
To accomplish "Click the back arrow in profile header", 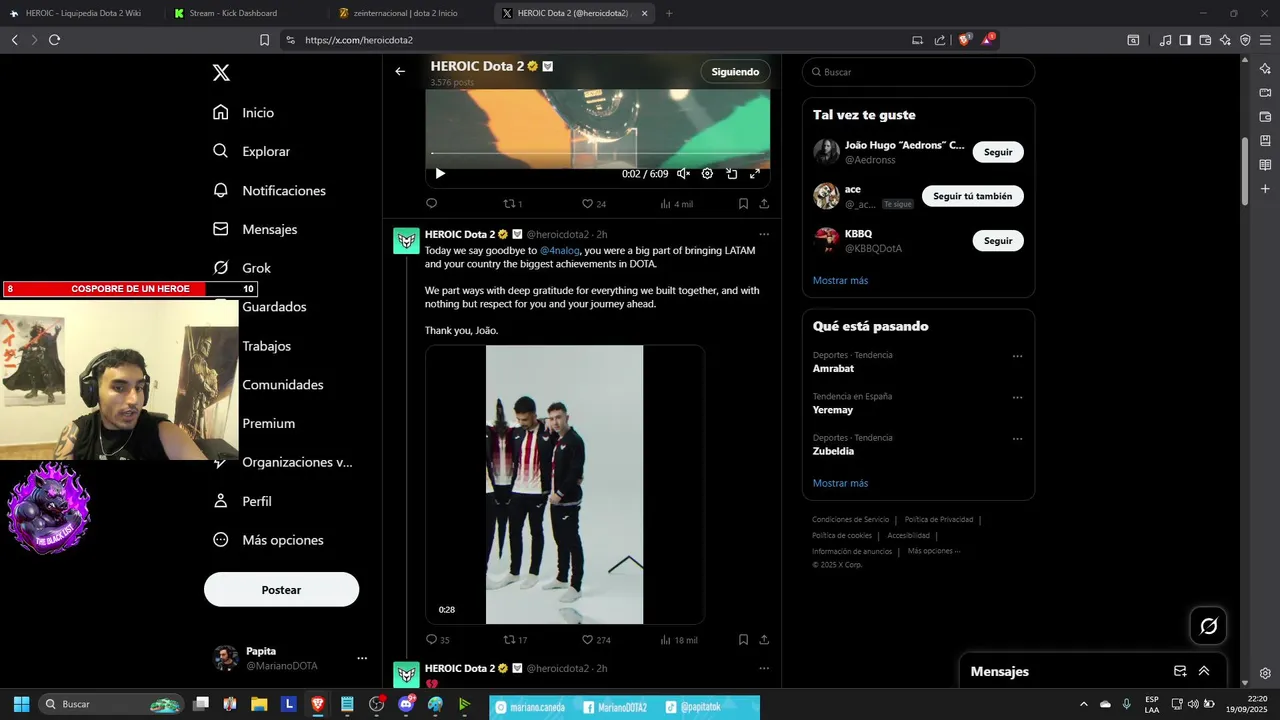I will (400, 71).
